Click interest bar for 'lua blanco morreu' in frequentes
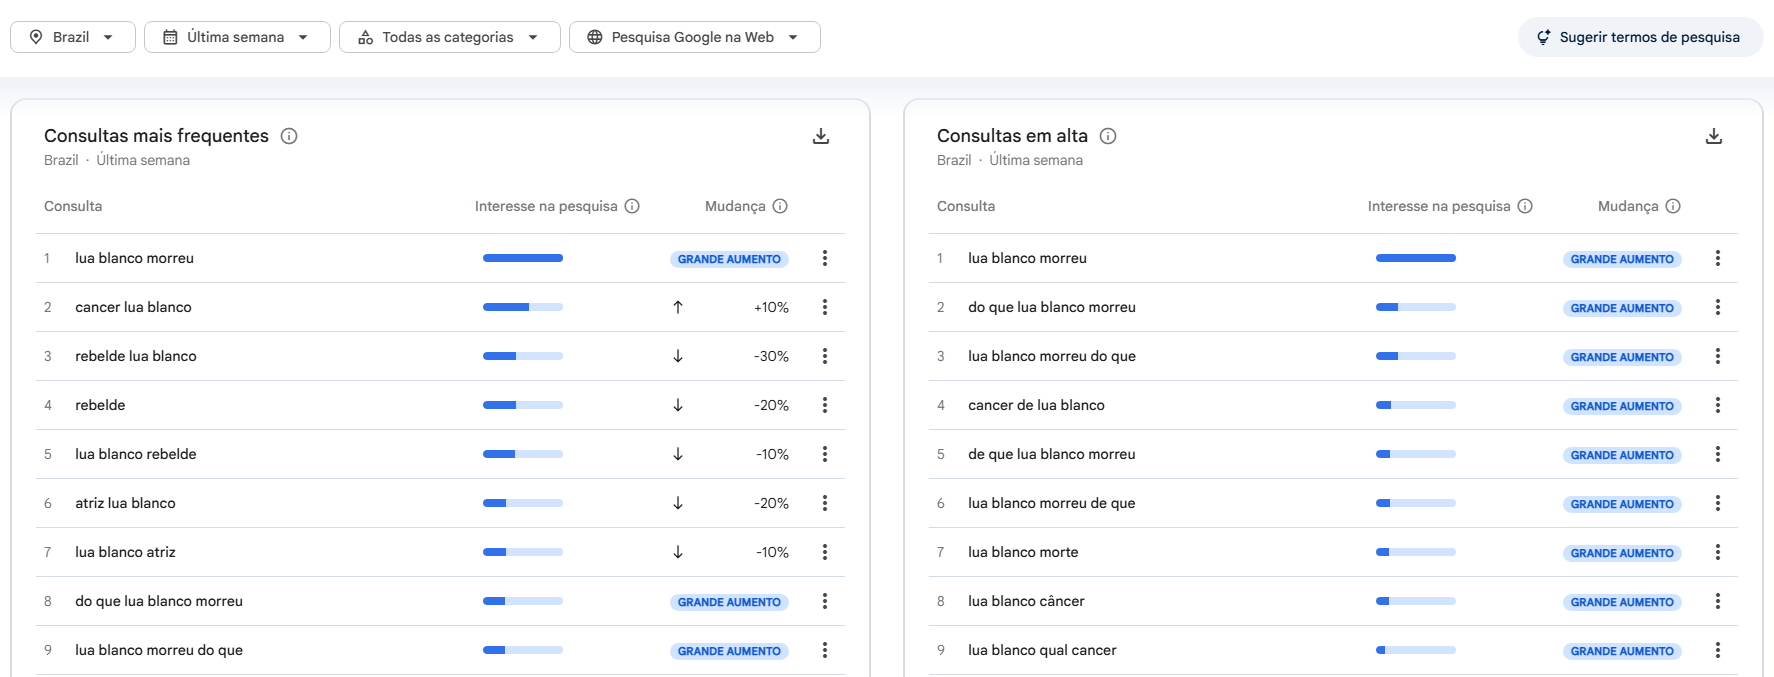The width and height of the screenshot is (1774, 677). click(523, 258)
